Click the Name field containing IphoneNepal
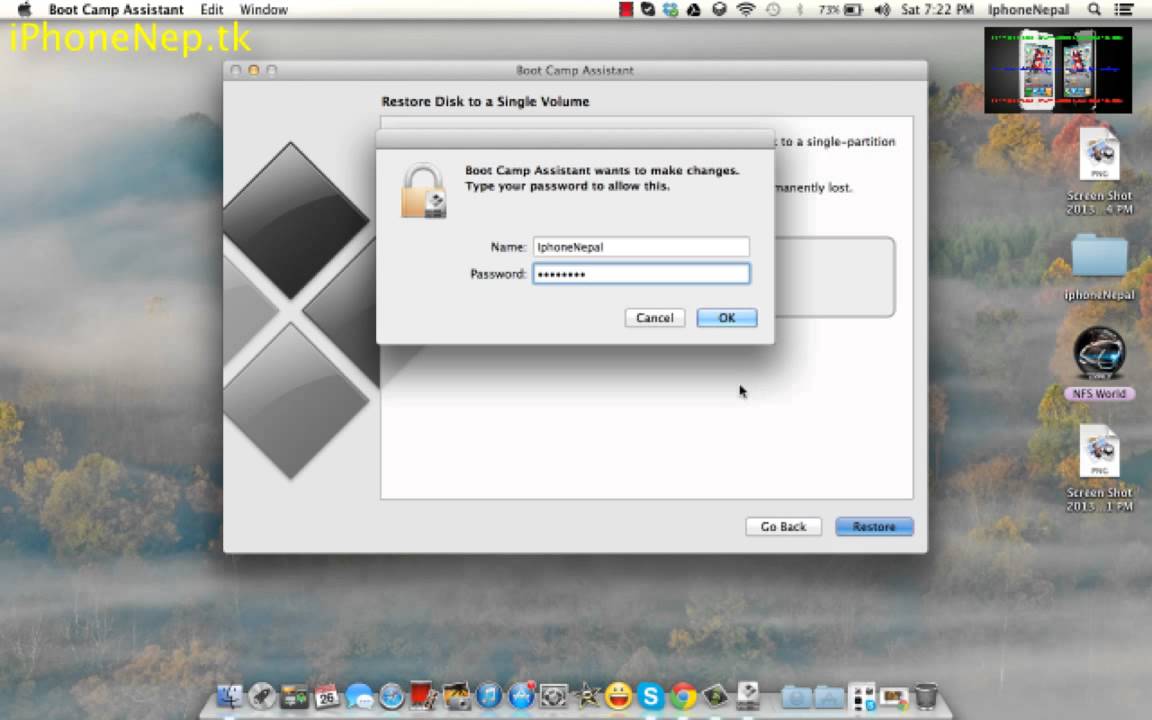The height and width of the screenshot is (720, 1152). [x=641, y=247]
